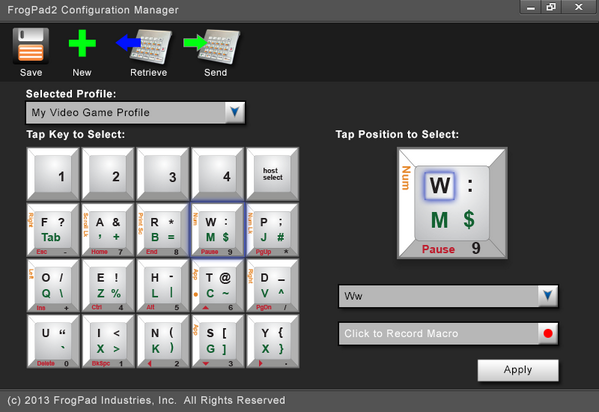Click the Save floppy disk icon

click(31, 46)
